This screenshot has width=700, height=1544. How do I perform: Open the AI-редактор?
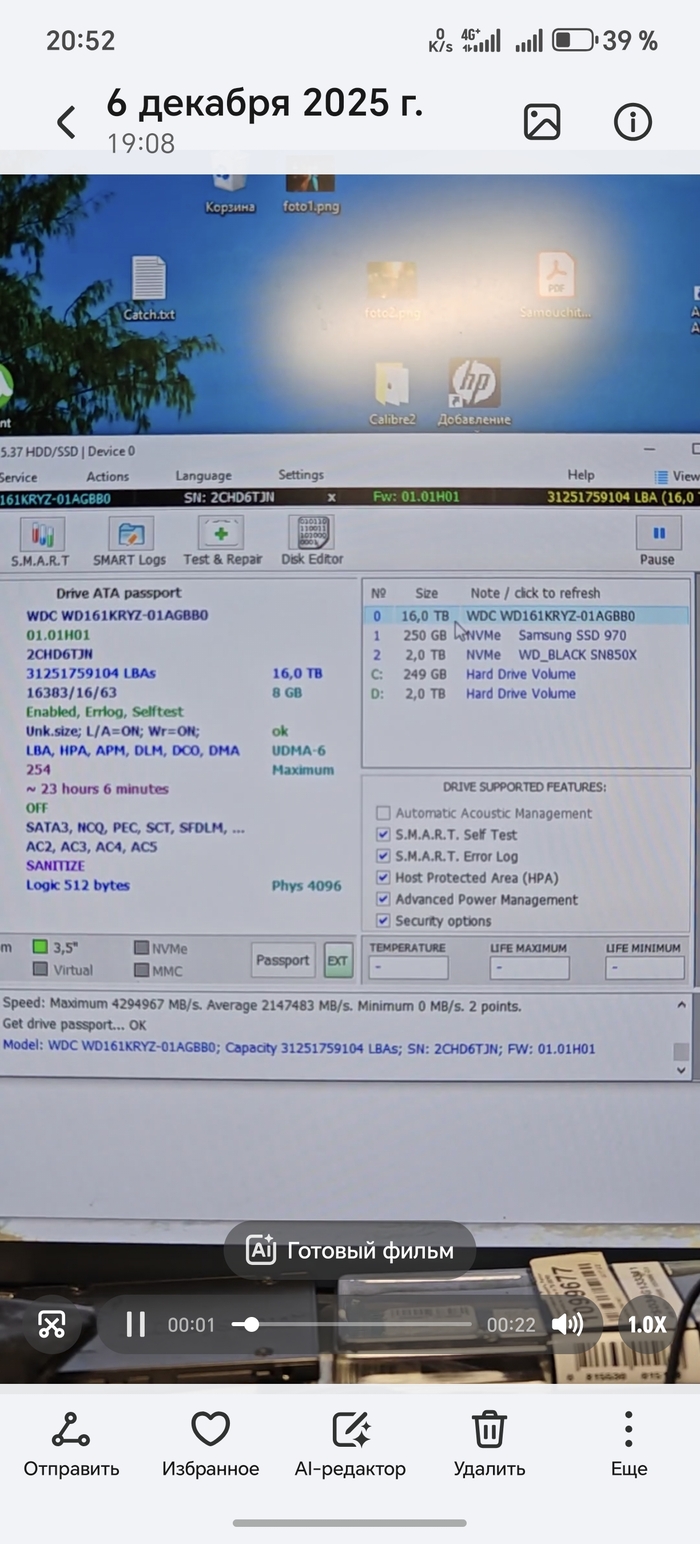coord(350,1445)
